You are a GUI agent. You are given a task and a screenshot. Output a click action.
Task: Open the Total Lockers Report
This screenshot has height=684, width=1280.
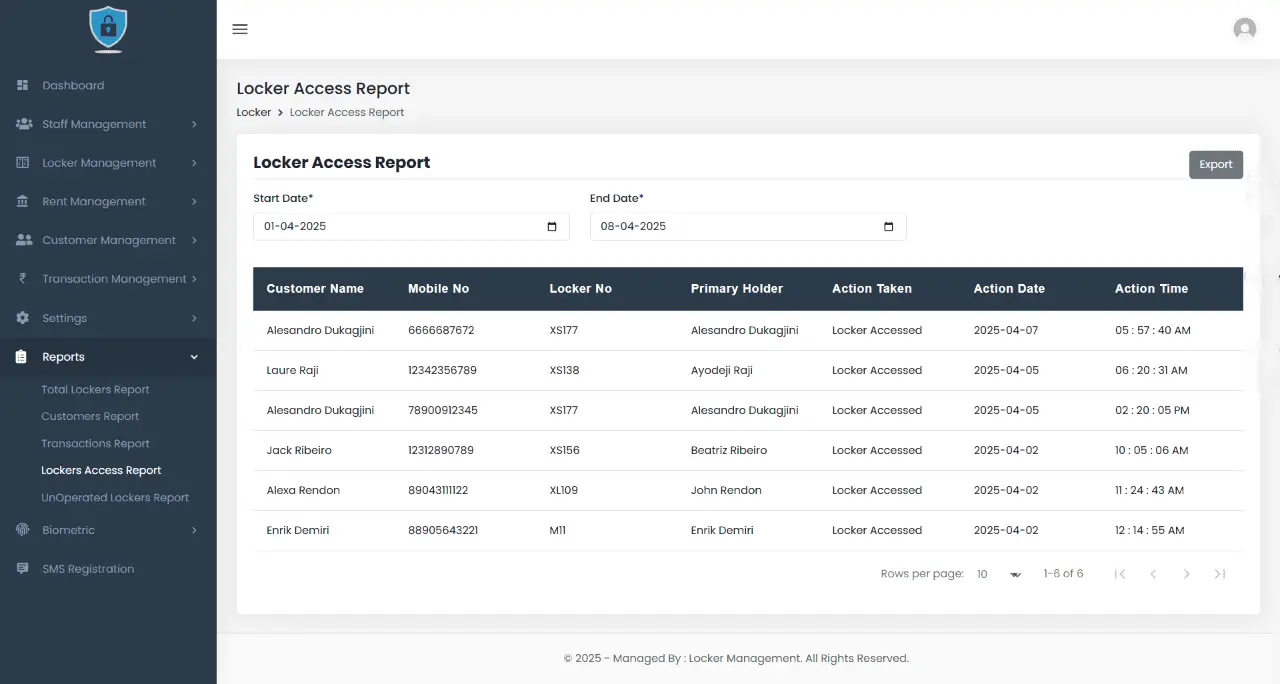click(x=95, y=390)
